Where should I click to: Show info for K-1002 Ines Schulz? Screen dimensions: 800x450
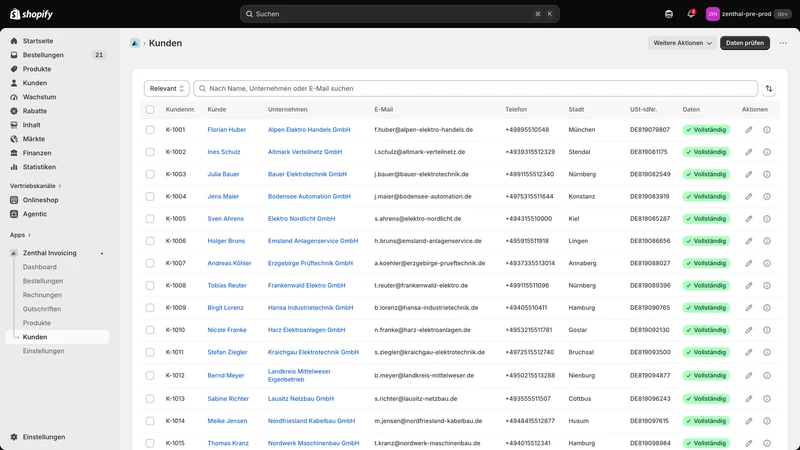[x=767, y=152]
